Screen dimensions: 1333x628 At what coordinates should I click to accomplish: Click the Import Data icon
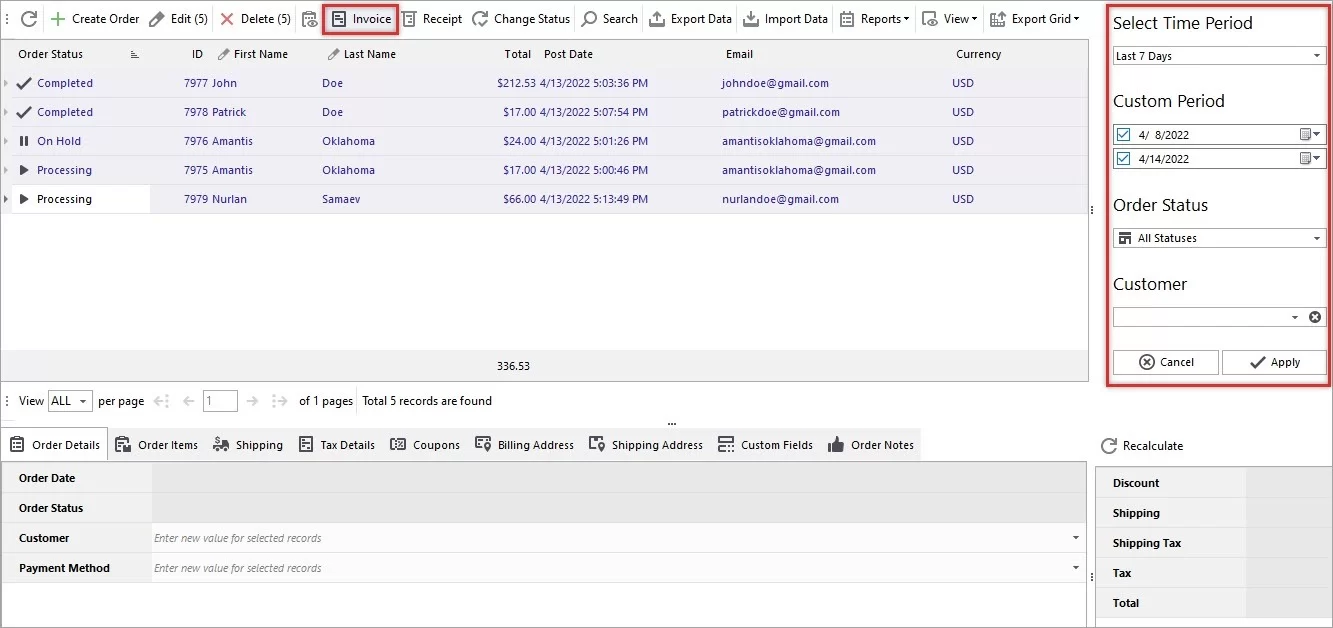point(785,18)
